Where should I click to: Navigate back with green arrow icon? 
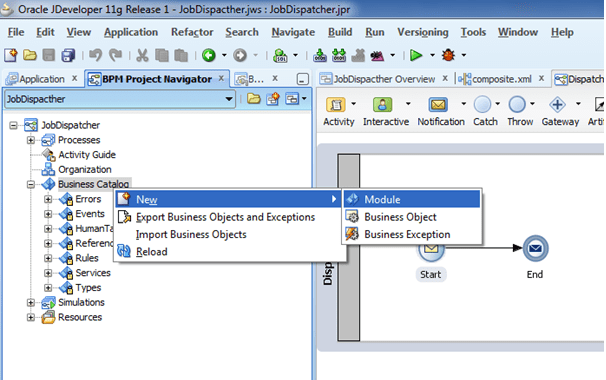(209, 55)
